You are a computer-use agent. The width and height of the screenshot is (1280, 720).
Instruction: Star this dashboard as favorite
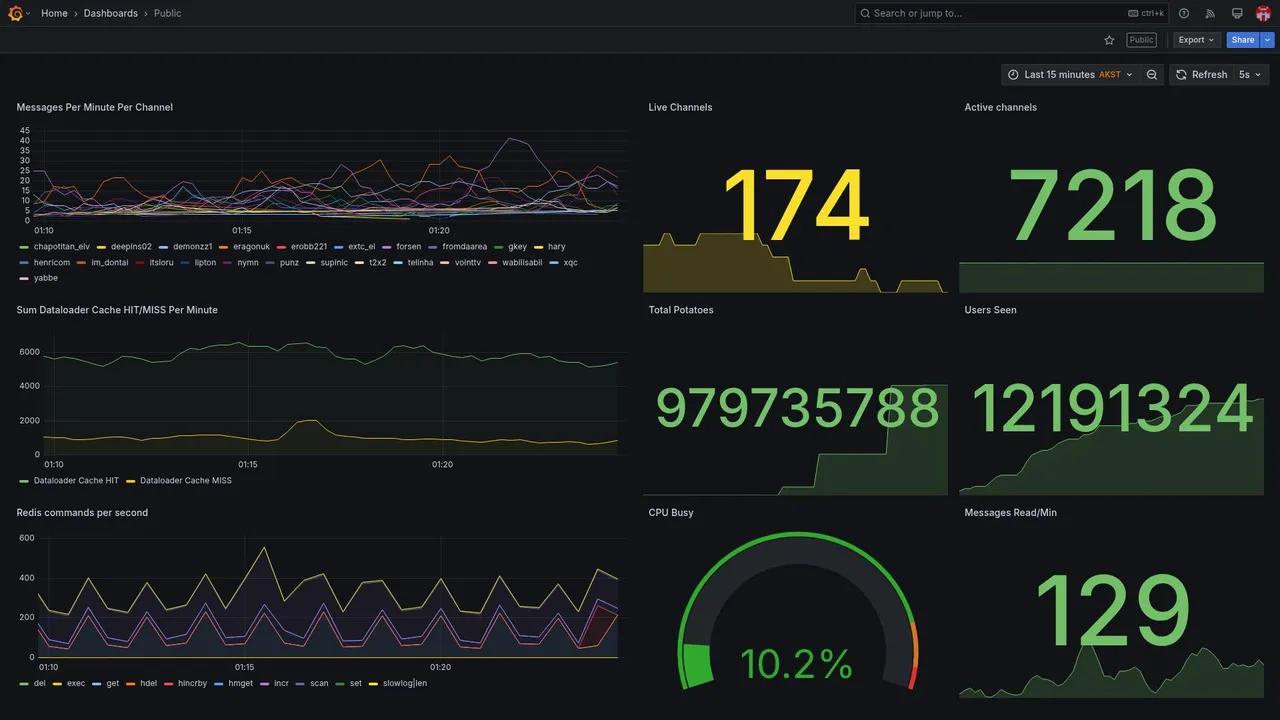coord(1109,40)
